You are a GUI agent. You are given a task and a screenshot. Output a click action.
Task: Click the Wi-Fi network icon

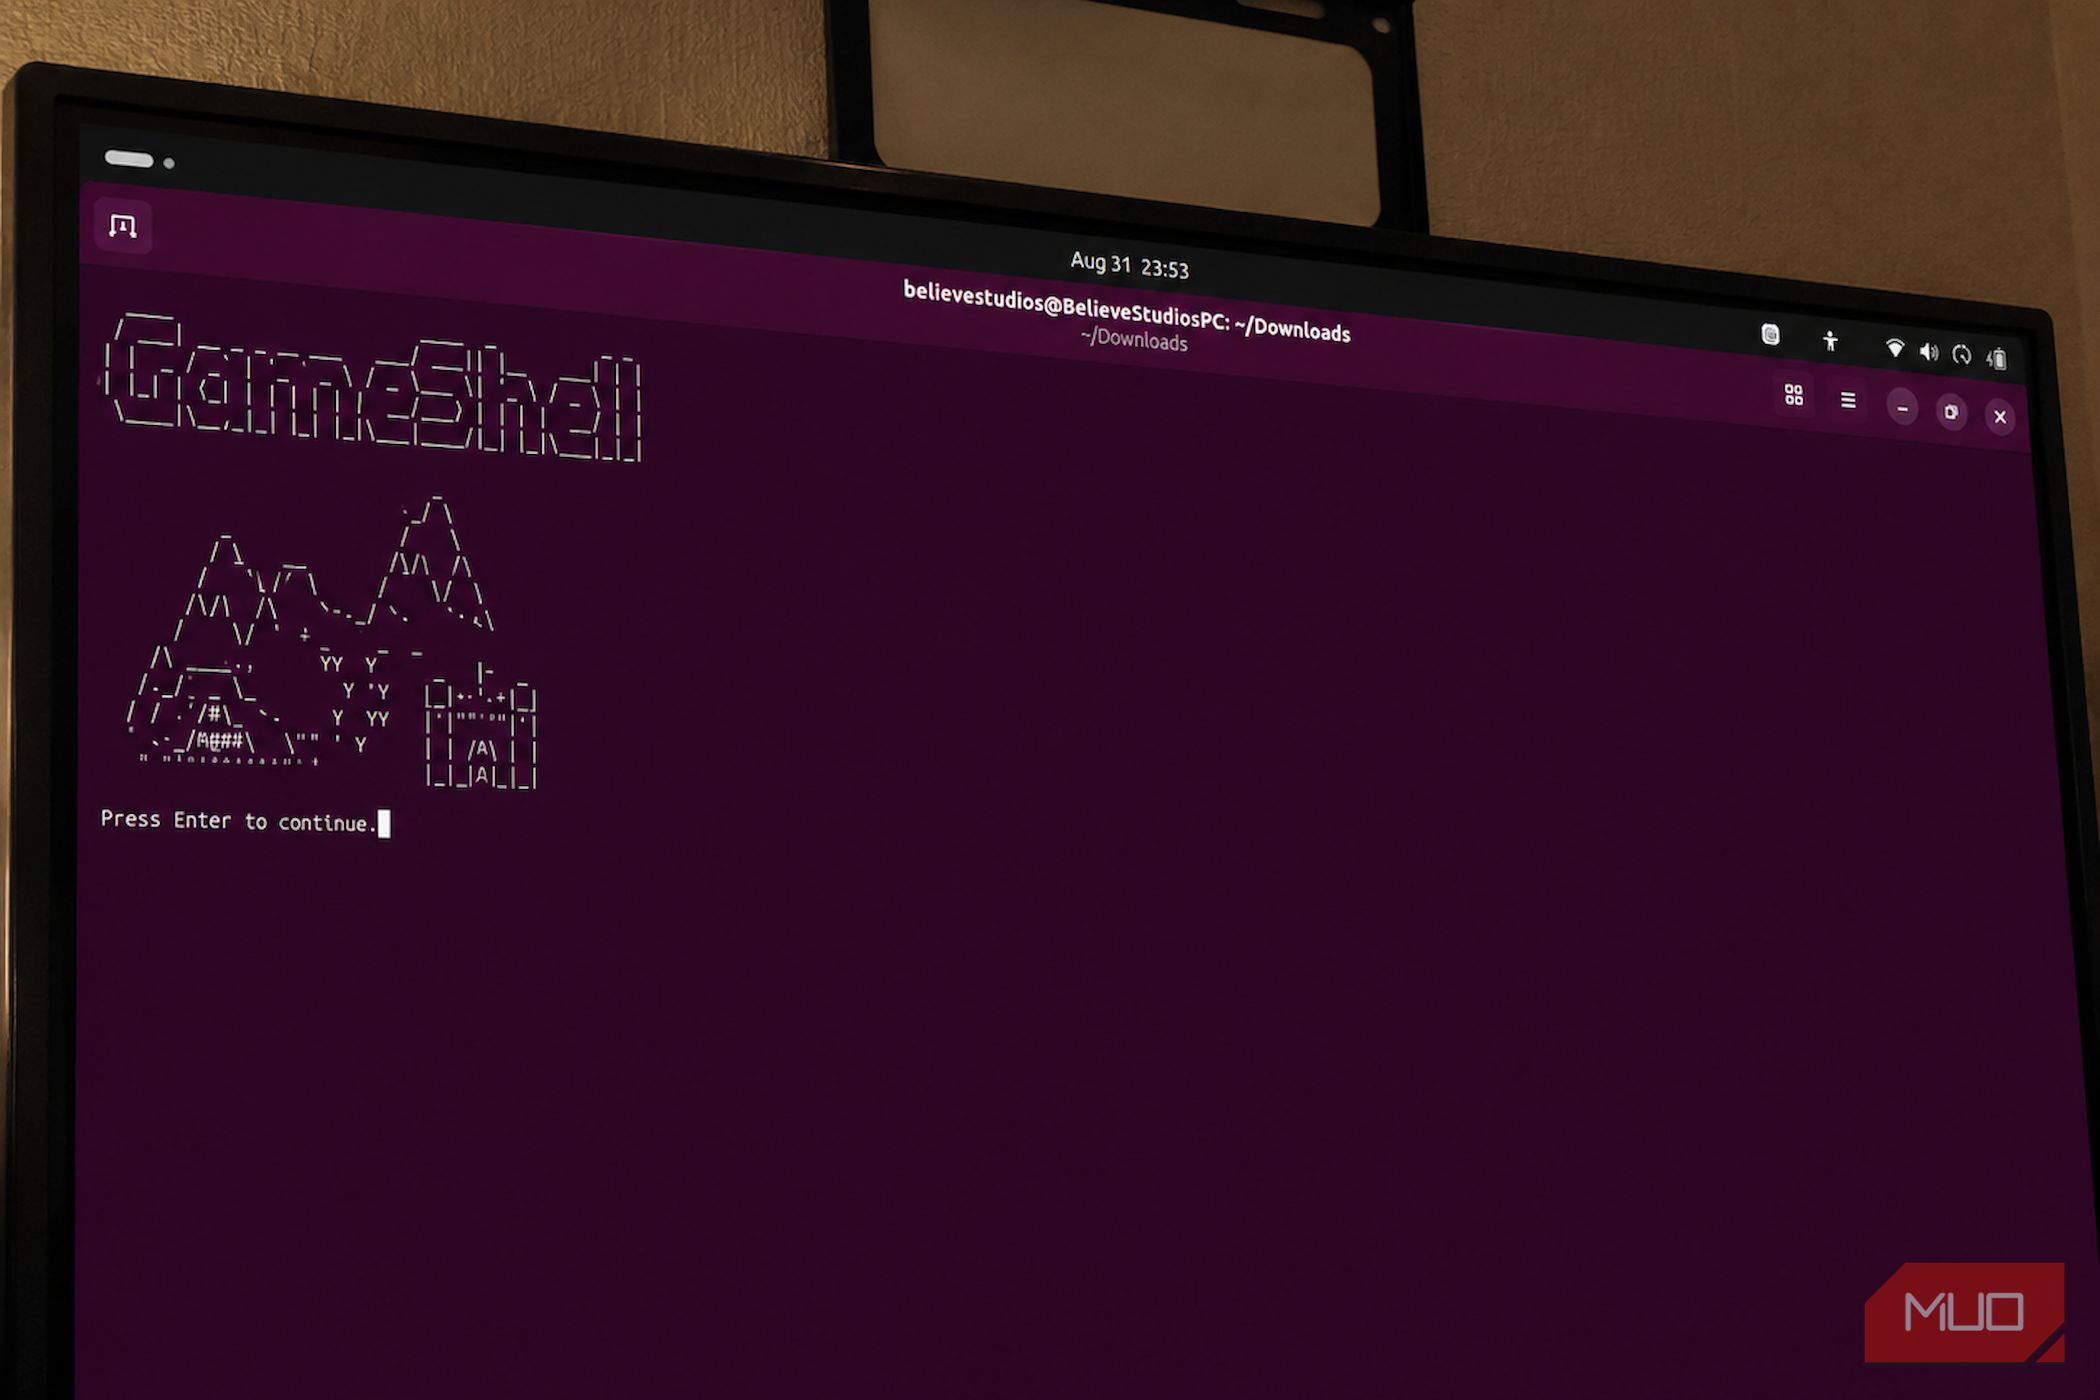[1894, 348]
